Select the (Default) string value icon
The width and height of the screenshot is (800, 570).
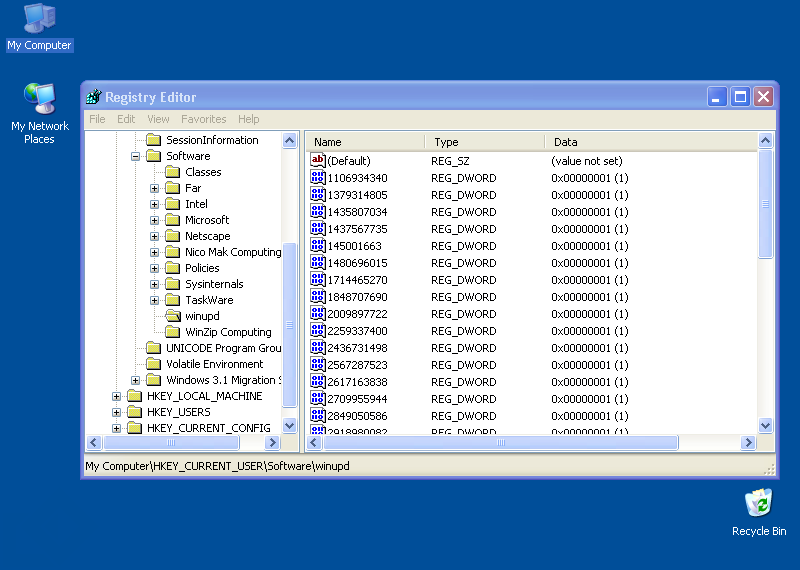tap(318, 161)
